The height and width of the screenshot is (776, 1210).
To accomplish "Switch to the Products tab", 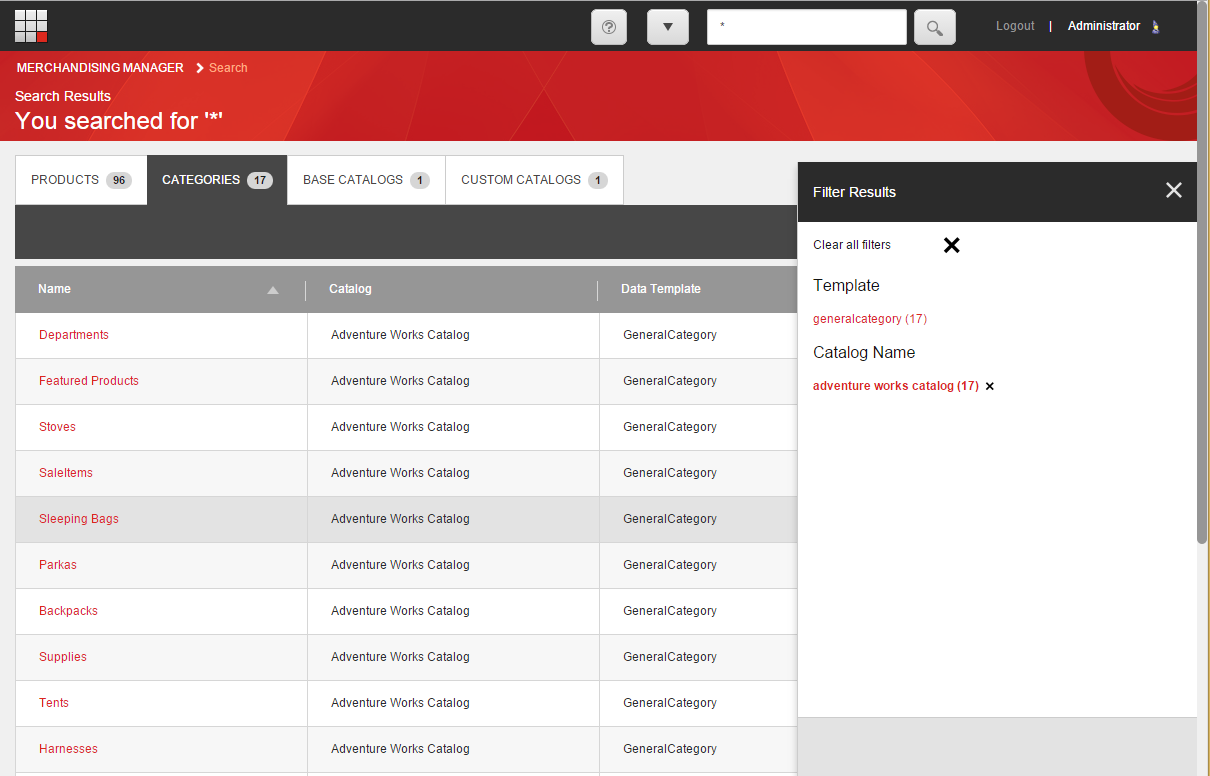I will (x=81, y=180).
